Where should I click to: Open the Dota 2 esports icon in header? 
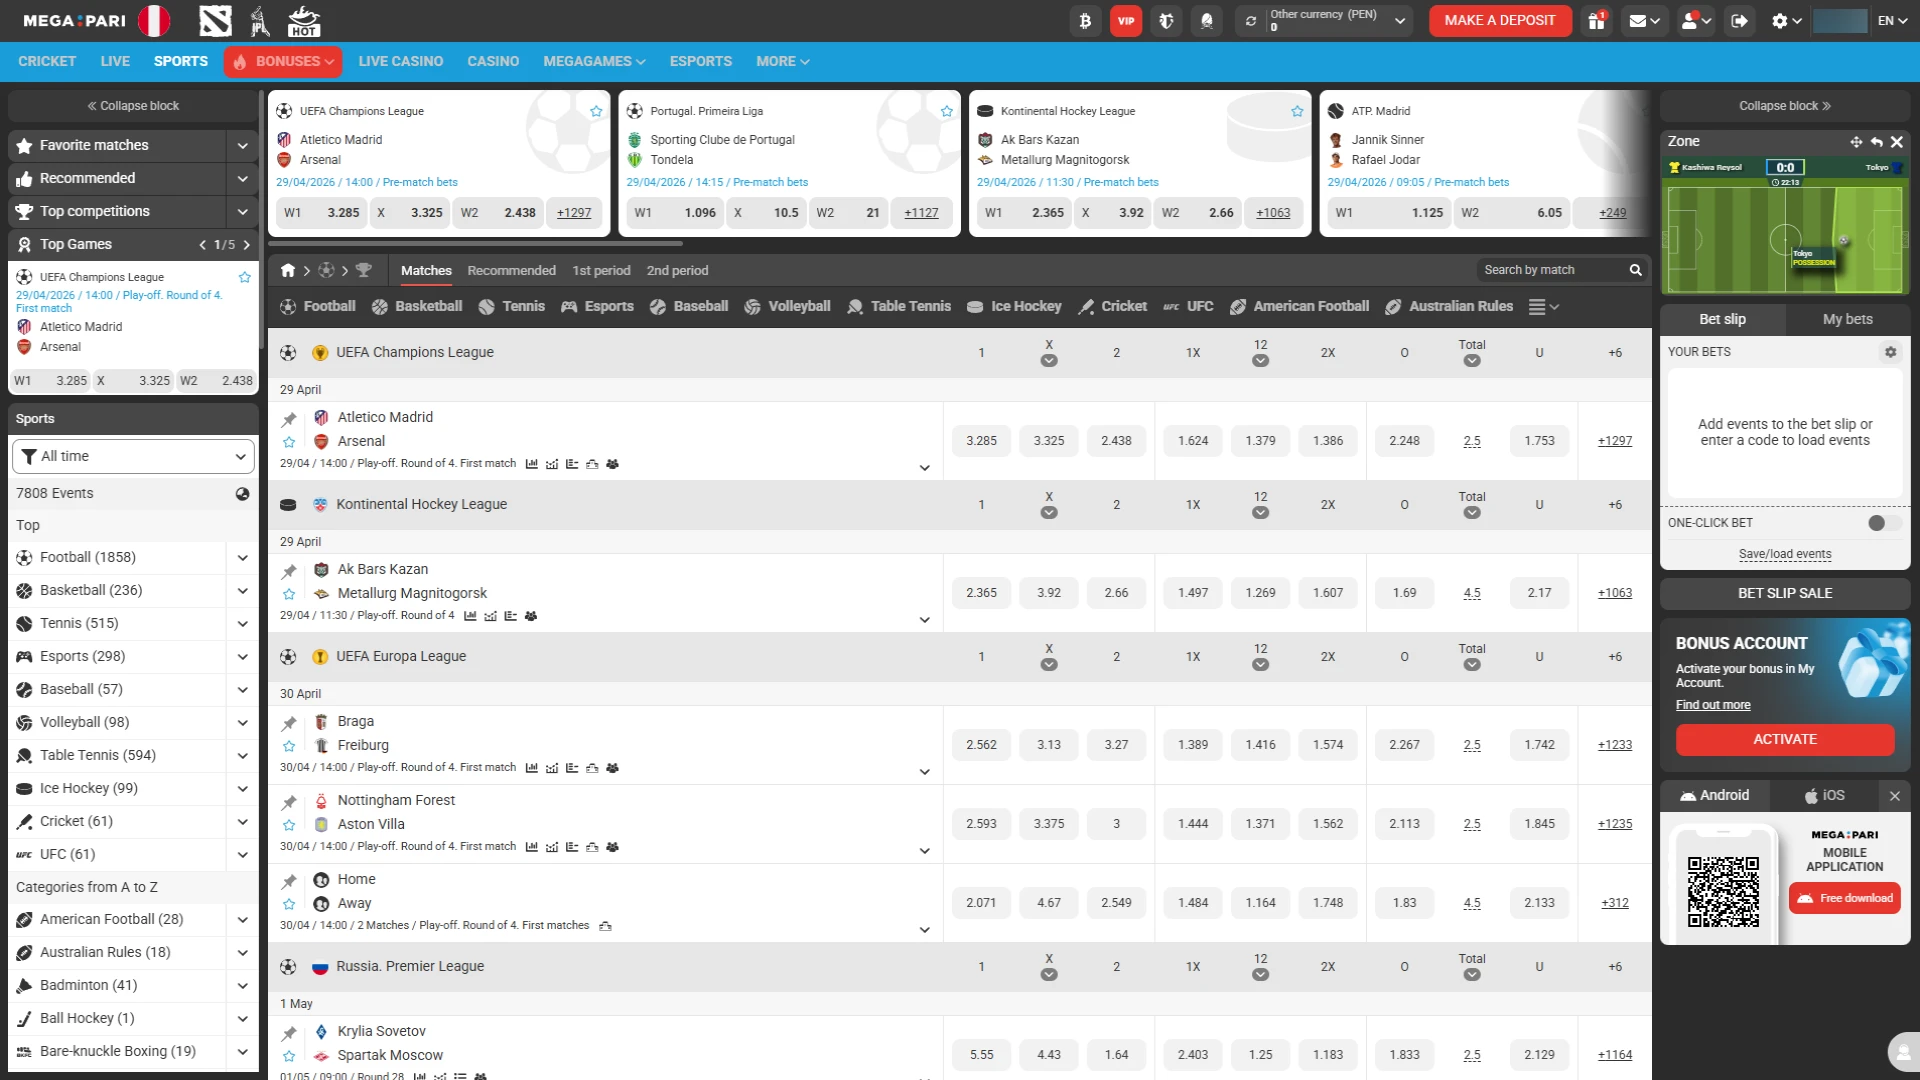(215, 20)
